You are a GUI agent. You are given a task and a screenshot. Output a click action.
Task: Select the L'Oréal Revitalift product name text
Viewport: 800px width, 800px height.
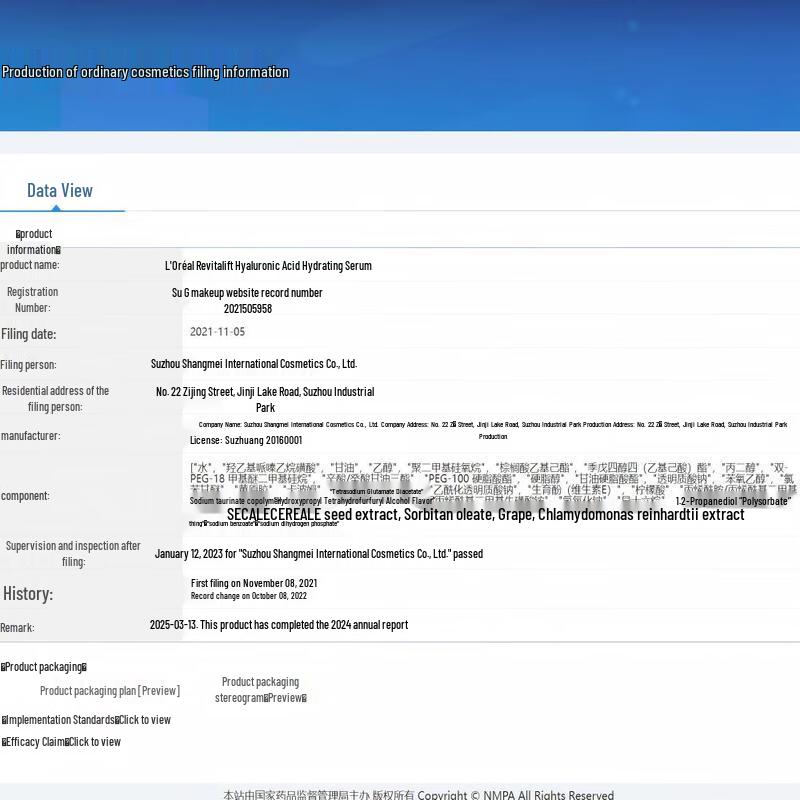pyautogui.click(x=268, y=266)
